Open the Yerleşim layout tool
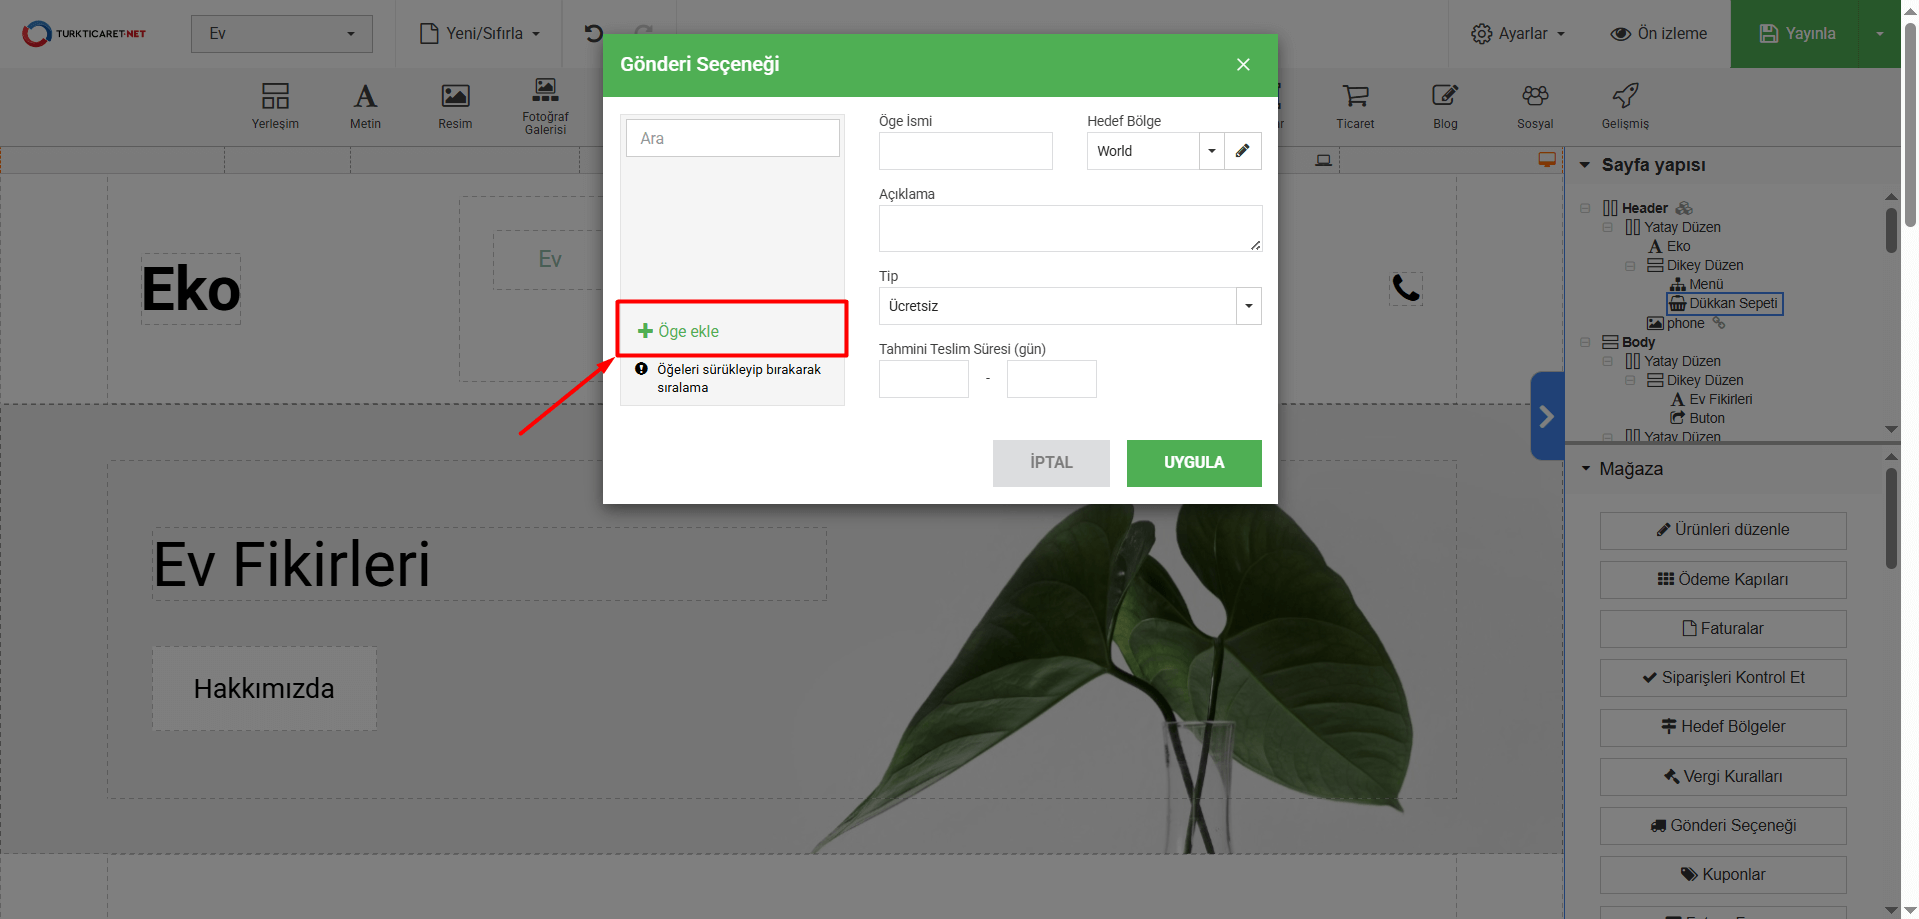Image resolution: width=1919 pixels, height=919 pixels. [x=275, y=105]
